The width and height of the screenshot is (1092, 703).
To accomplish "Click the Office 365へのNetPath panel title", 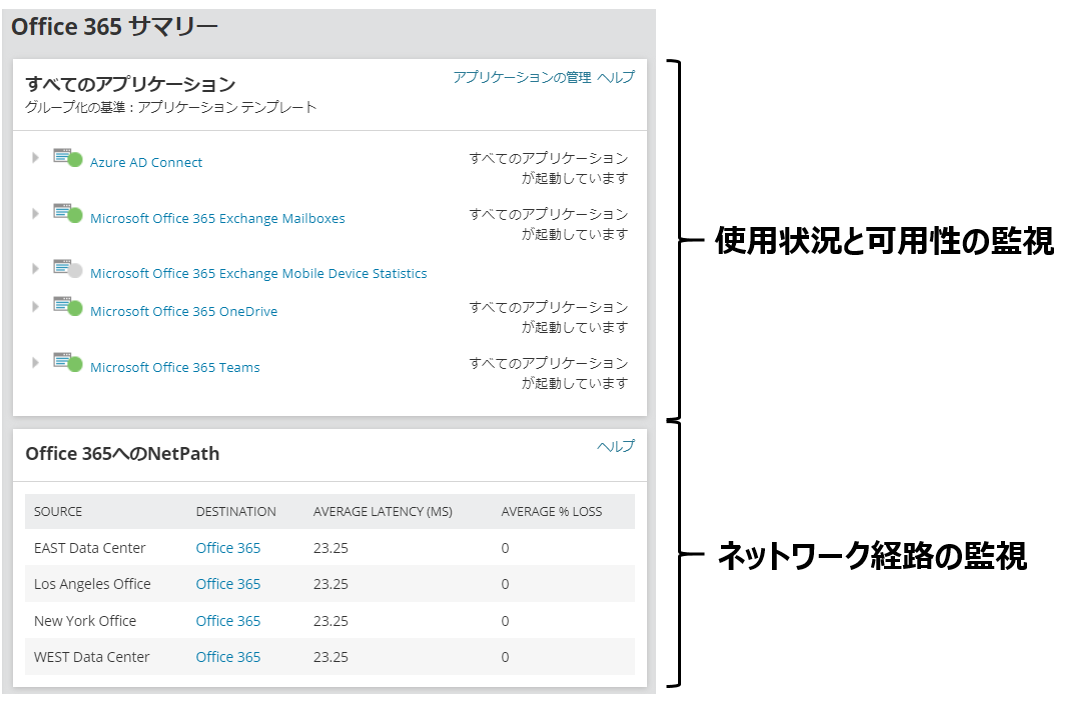I will coord(123,454).
